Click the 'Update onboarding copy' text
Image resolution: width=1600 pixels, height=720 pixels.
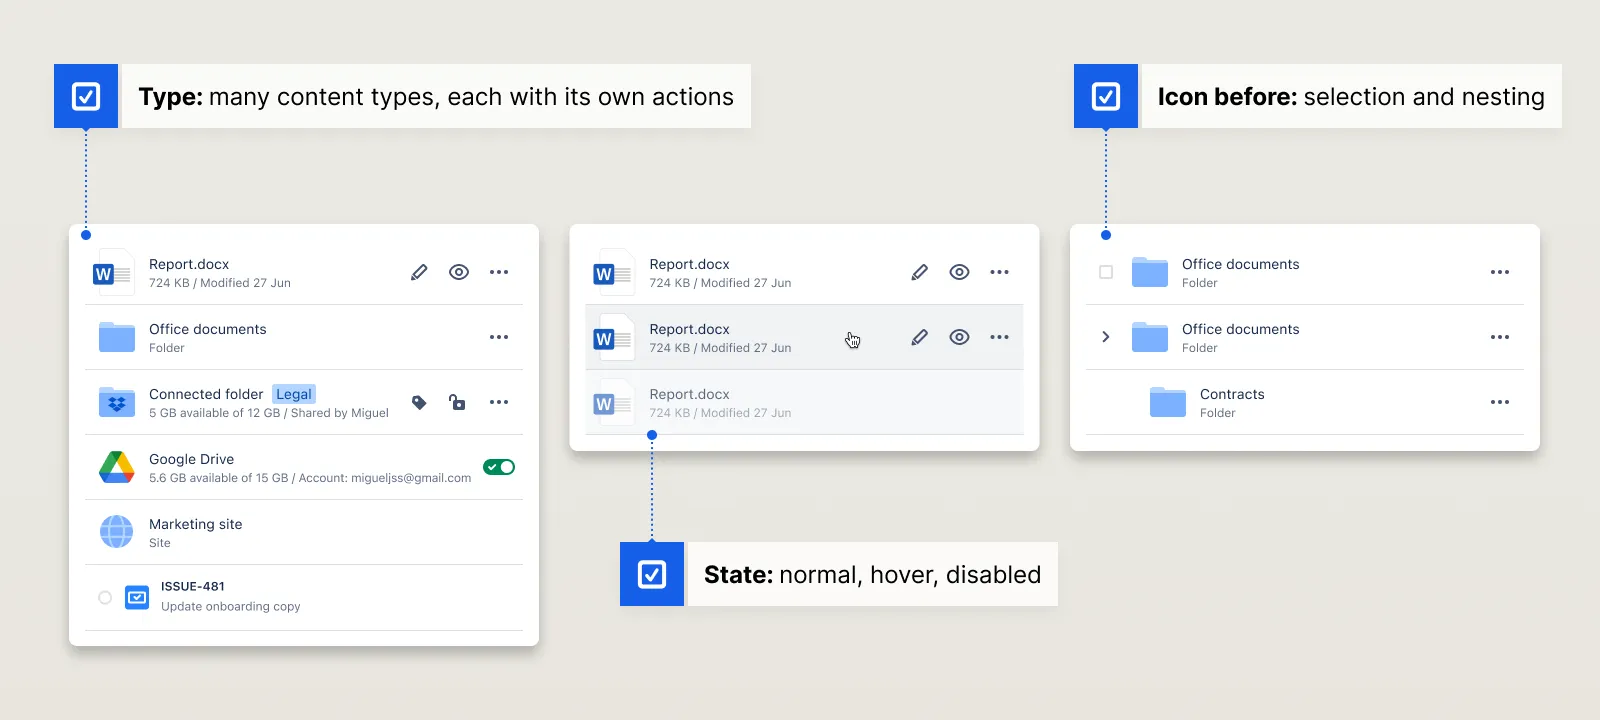(231, 606)
